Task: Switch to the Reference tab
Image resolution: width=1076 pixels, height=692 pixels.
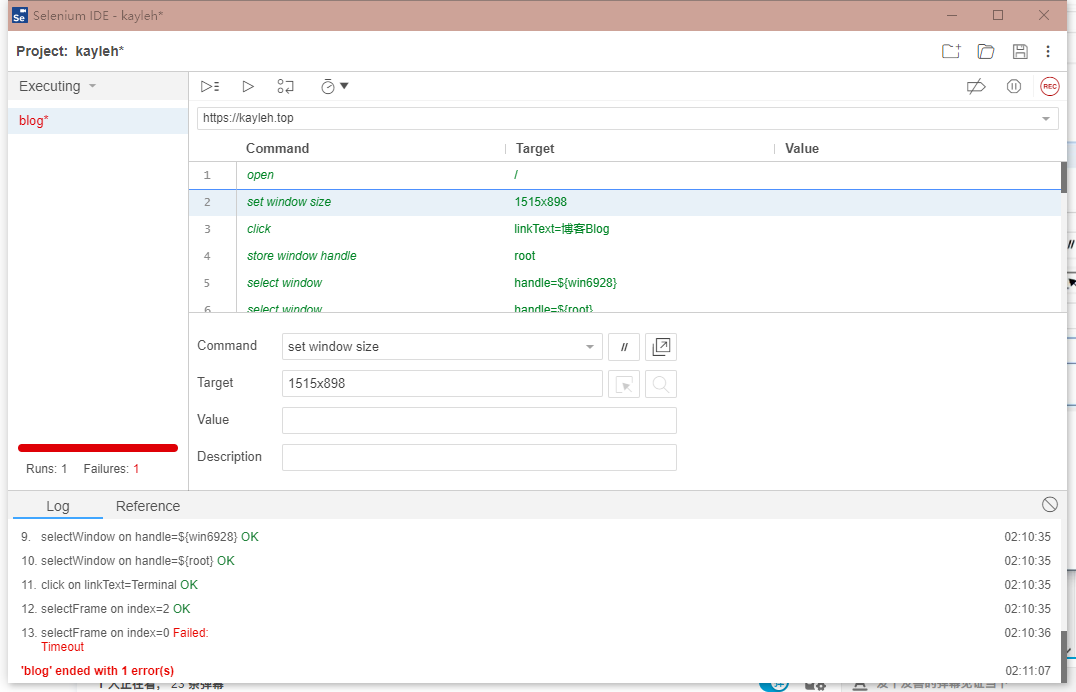Action: click(x=148, y=506)
